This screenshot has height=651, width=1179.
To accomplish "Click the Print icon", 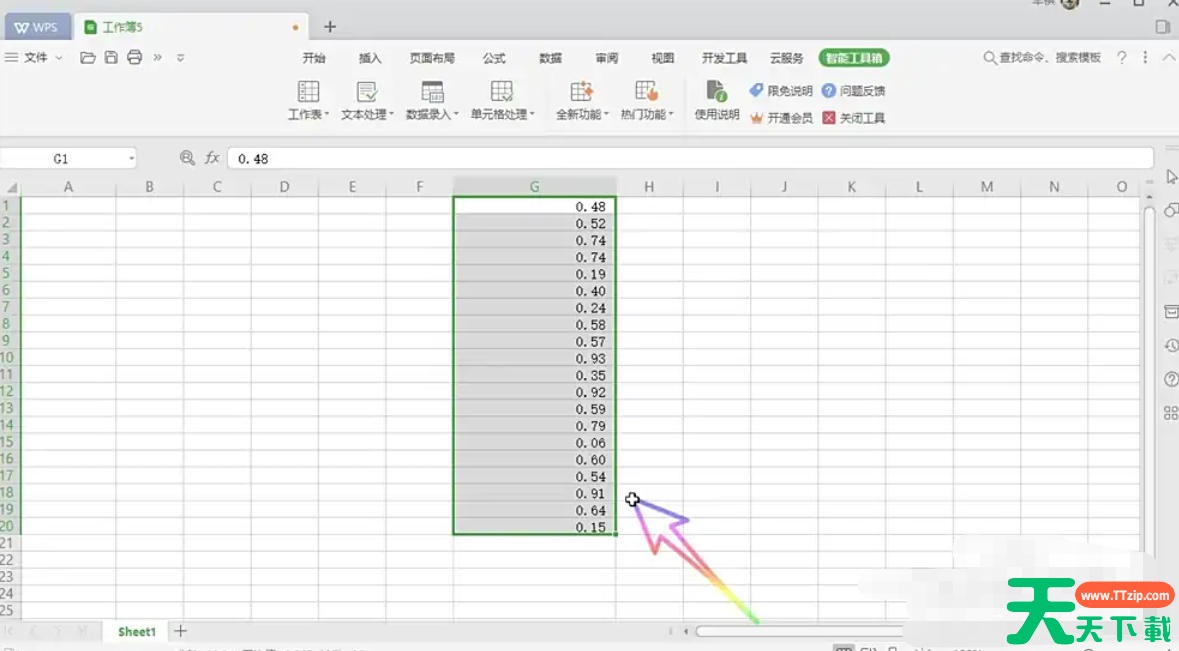I will (133, 57).
